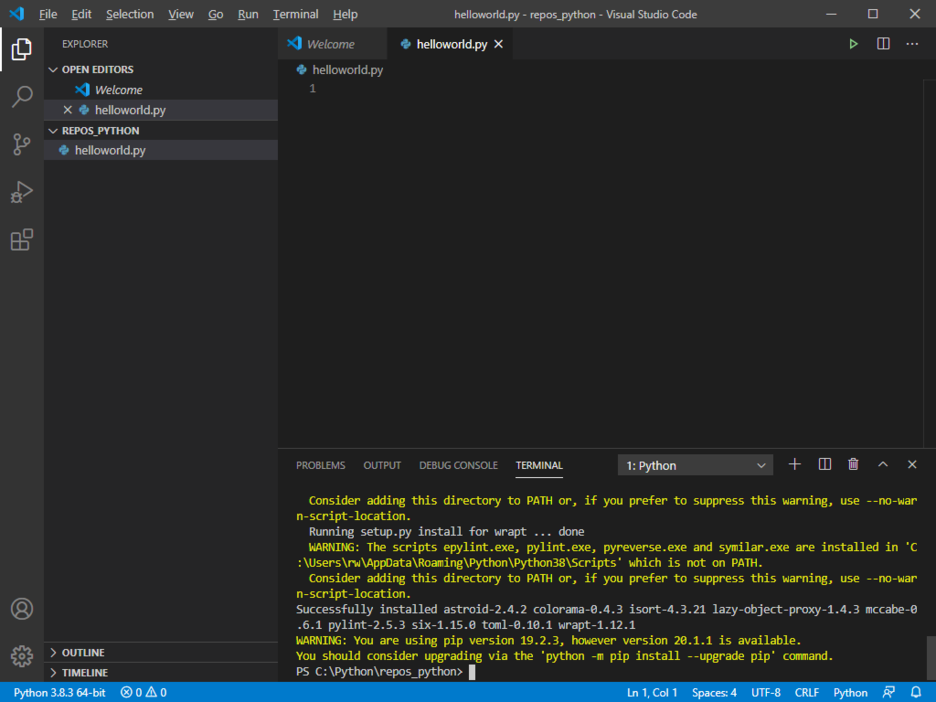Open the Search view icon
The width and height of the screenshot is (936, 702).
(21, 97)
